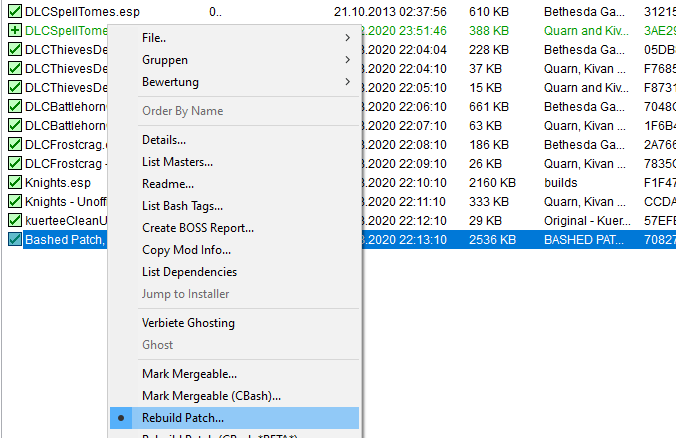Select the Knights.esp row size cell 2160 KB
This screenshot has height=438, width=676.
pos(491,183)
